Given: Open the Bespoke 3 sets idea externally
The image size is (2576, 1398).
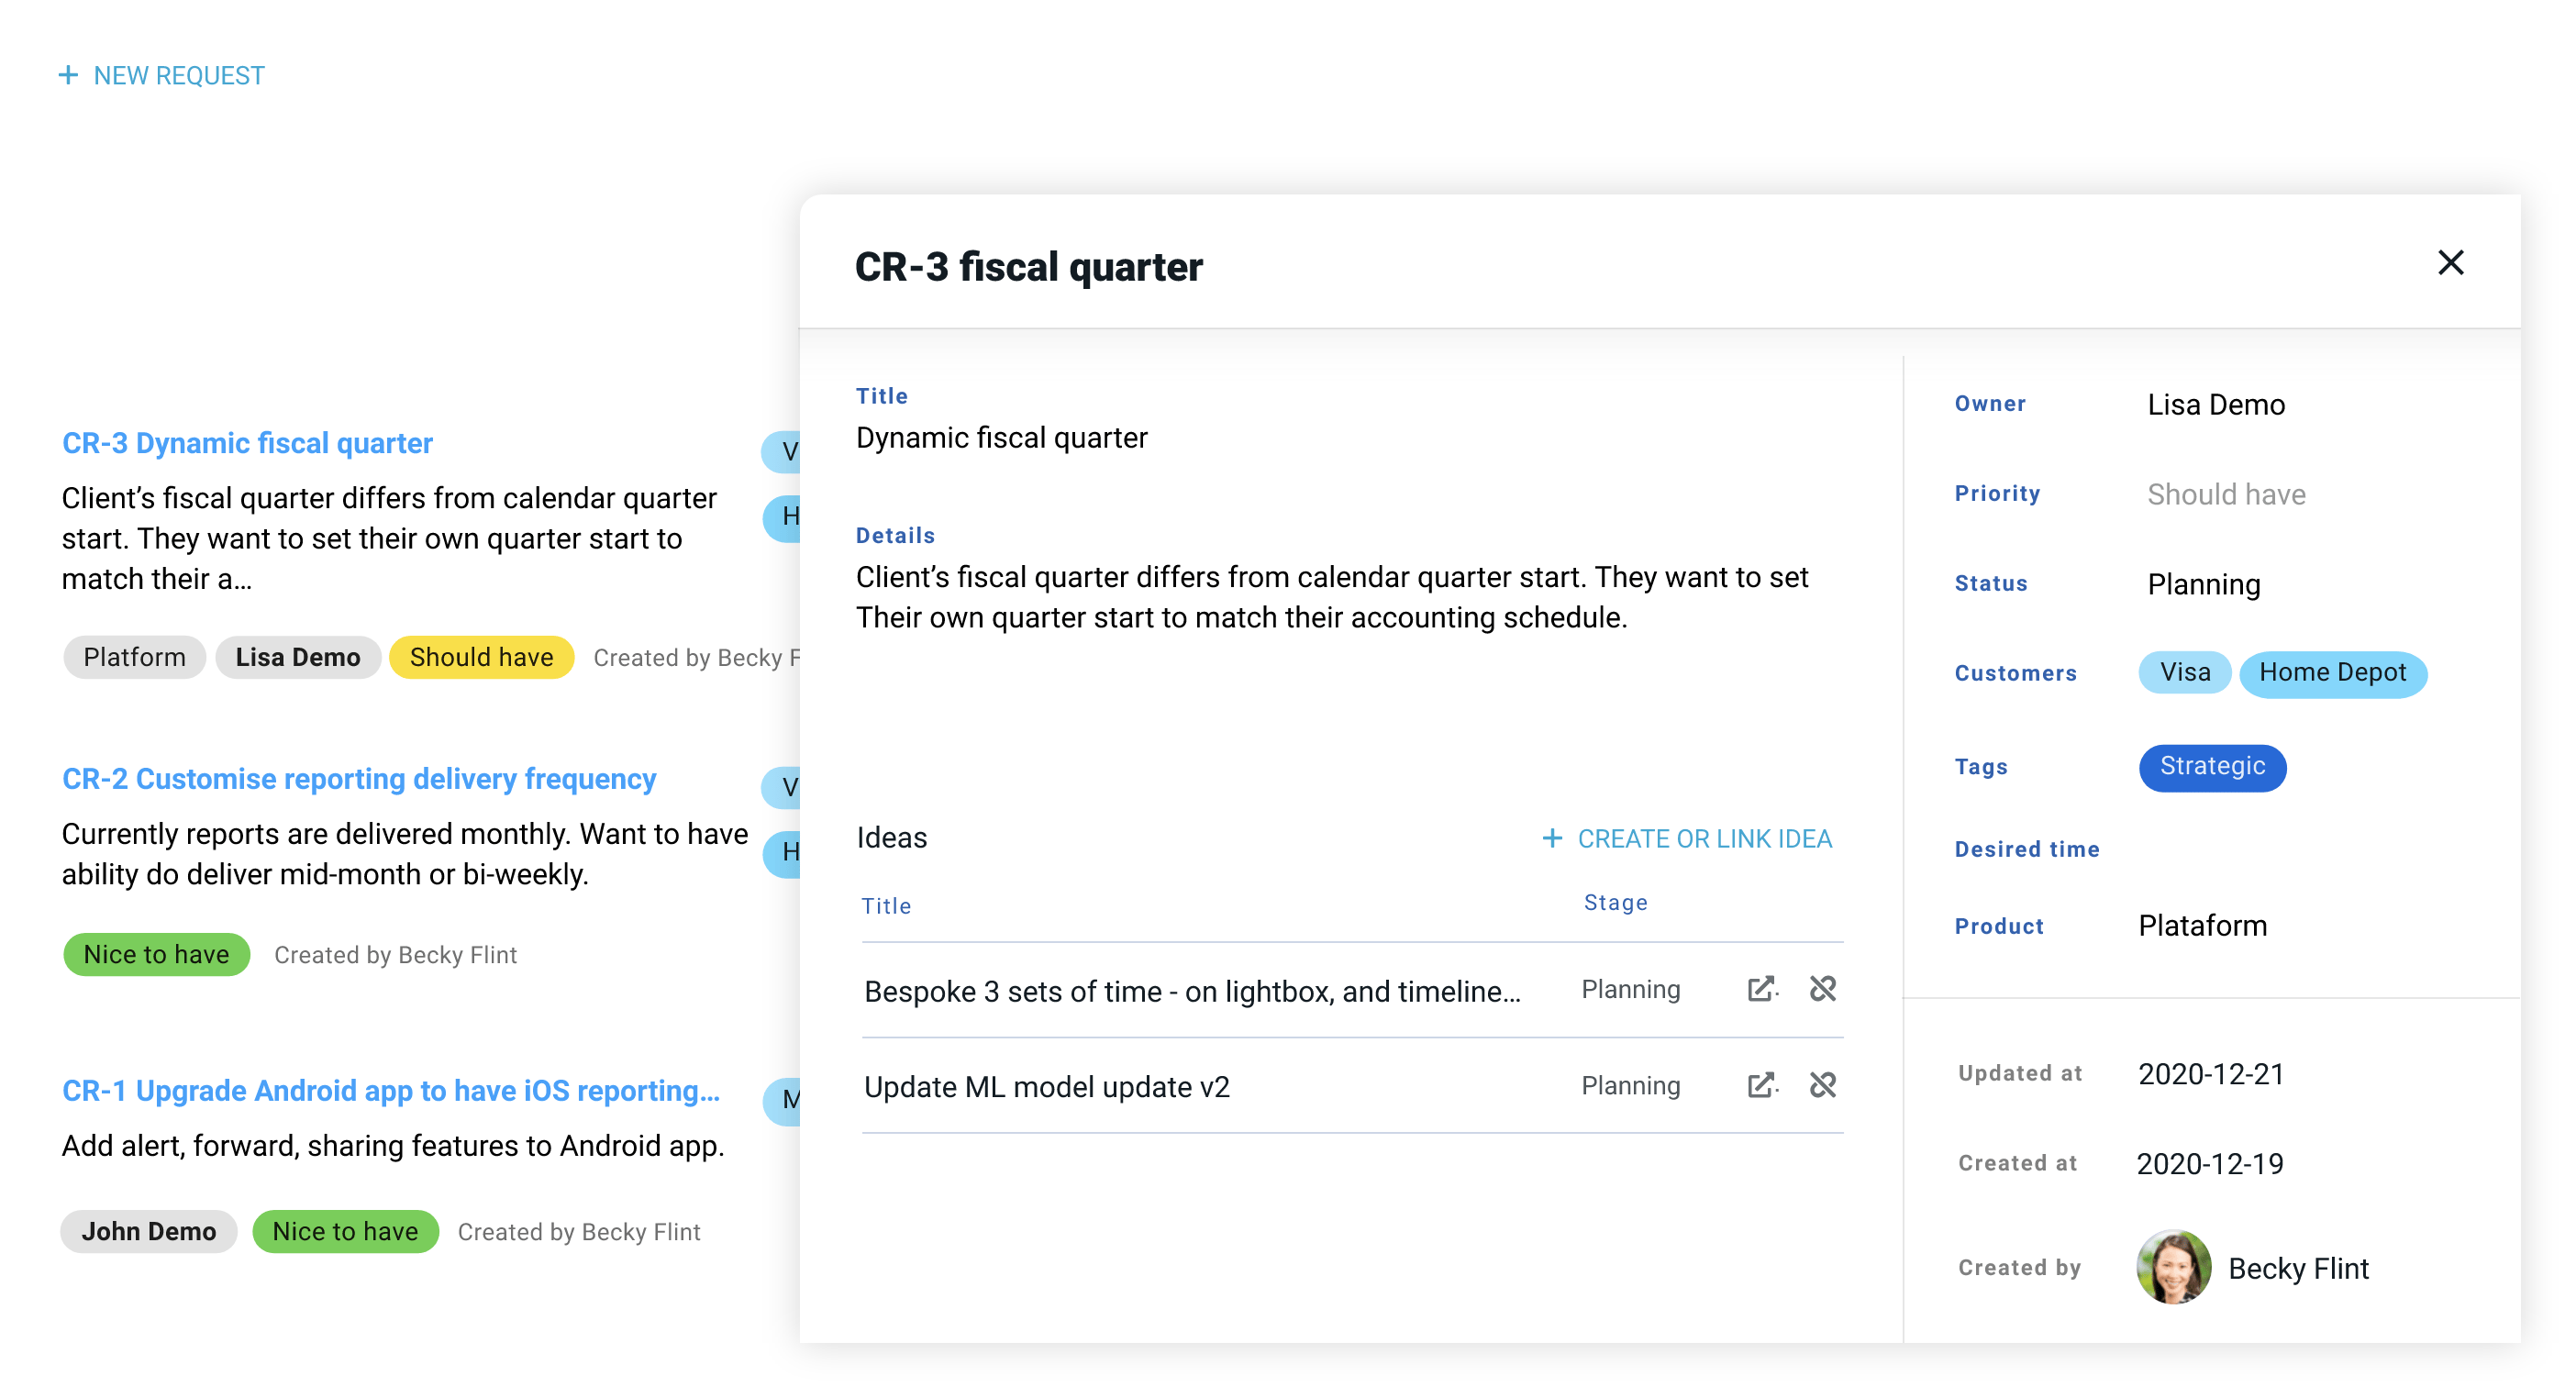Looking at the screenshot, I should [x=1761, y=989].
